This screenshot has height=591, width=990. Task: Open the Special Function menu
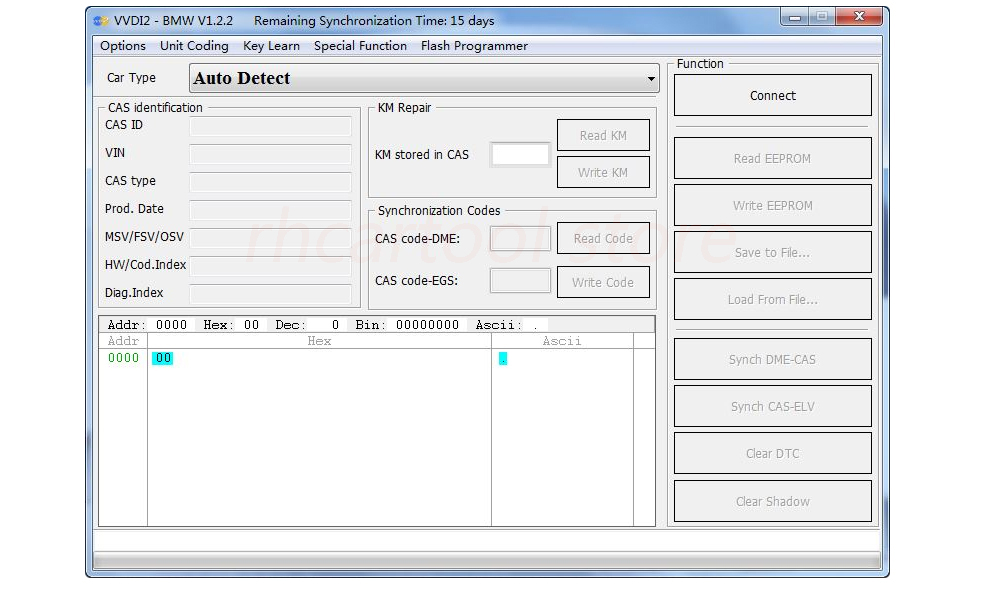361,46
